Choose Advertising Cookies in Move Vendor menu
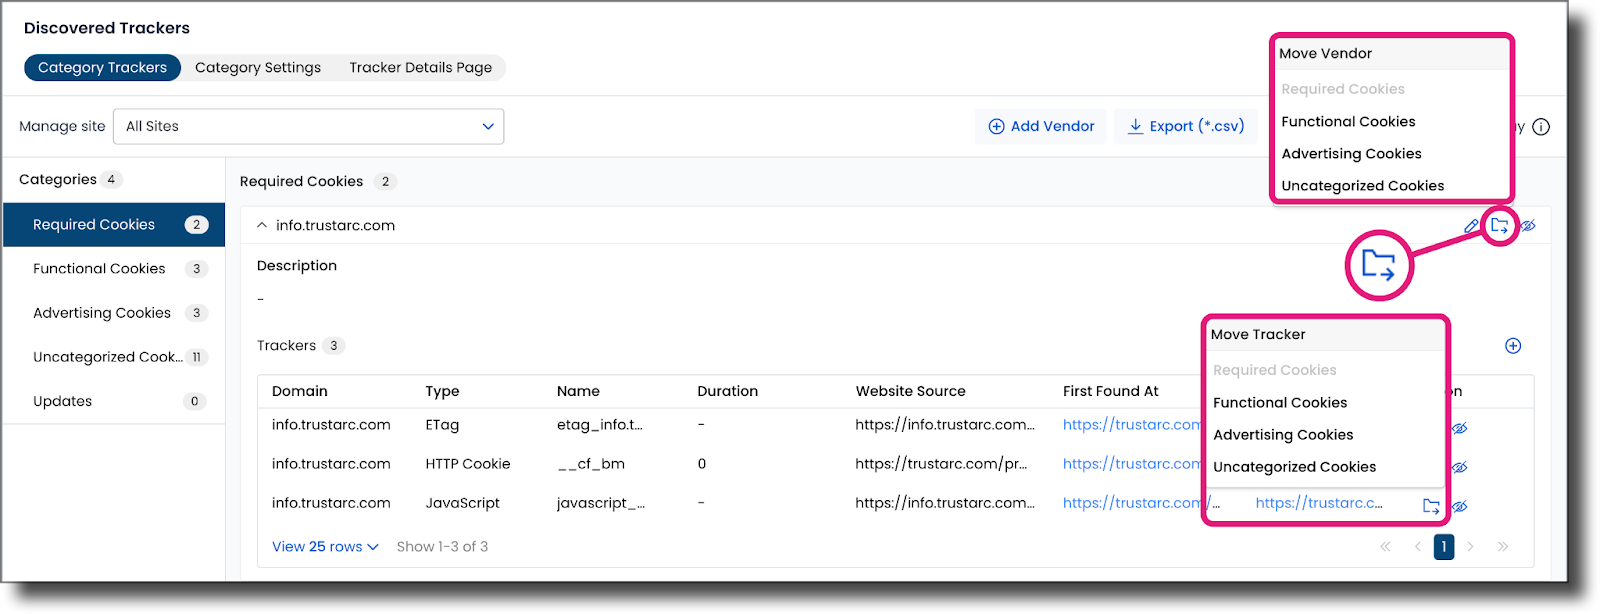The image size is (1600, 614). pyautogui.click(x=1351, y=153)
